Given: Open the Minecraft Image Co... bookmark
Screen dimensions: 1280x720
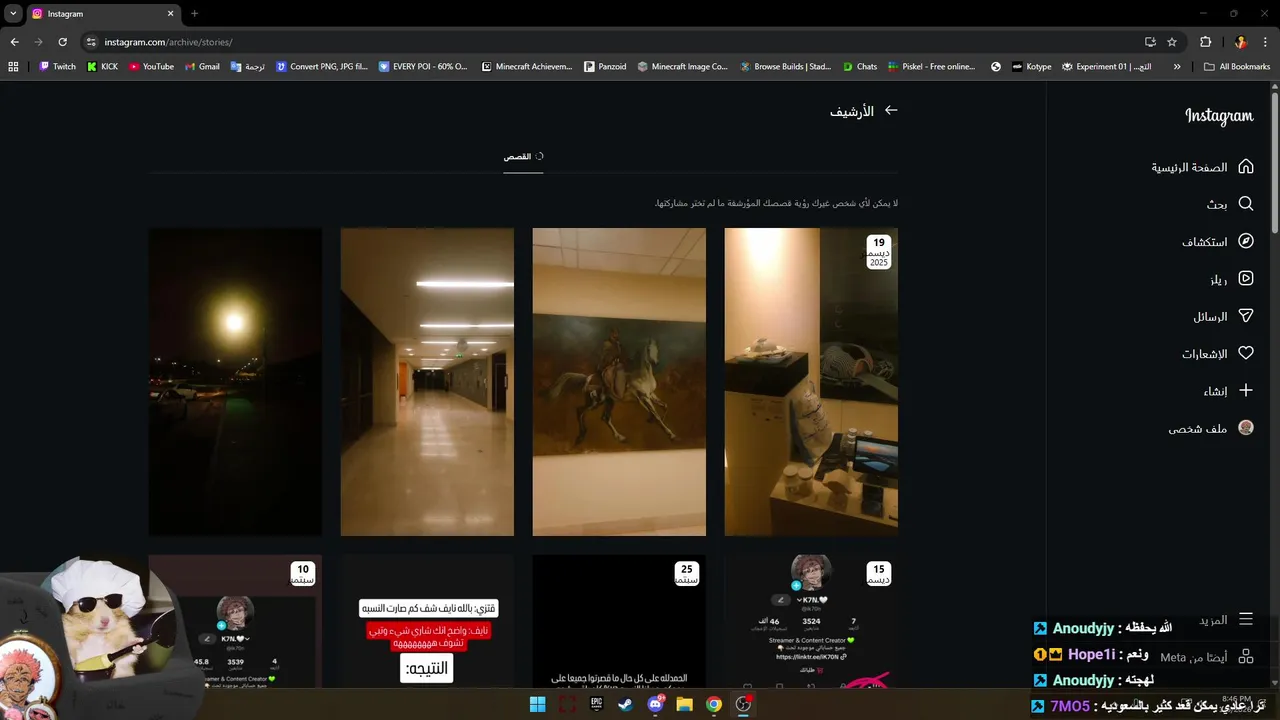Looking at the screenshot, I should pos(682,67).
